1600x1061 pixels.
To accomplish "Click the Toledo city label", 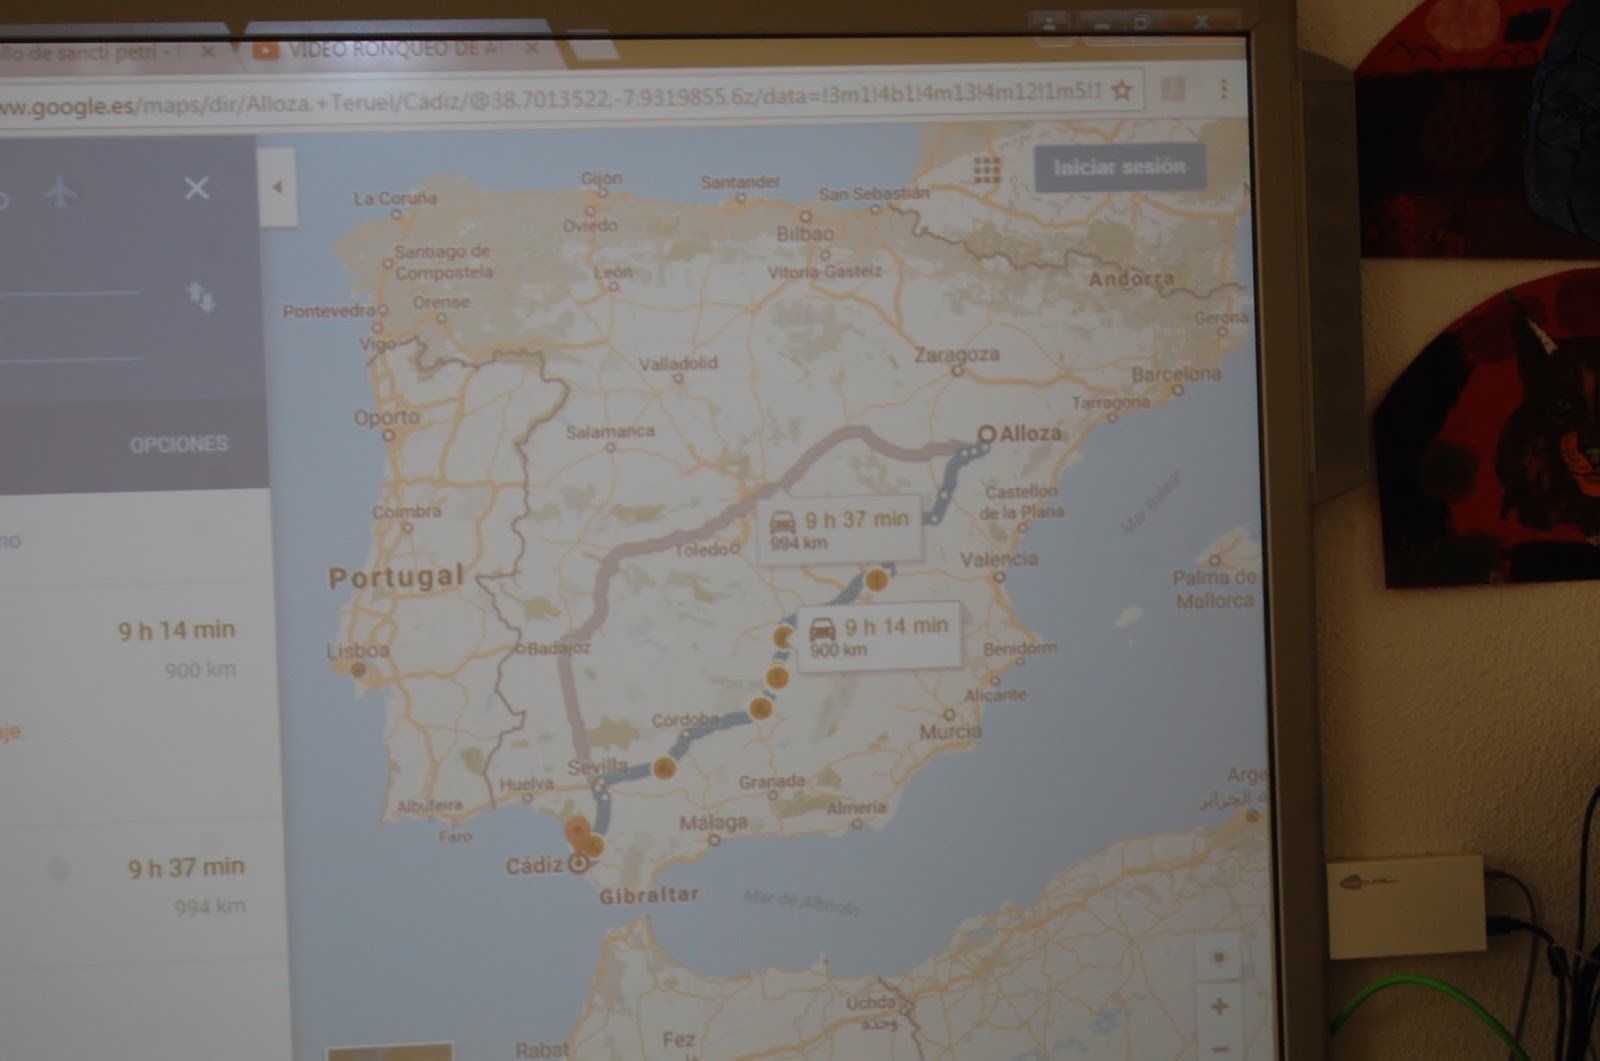I will 703,550.
